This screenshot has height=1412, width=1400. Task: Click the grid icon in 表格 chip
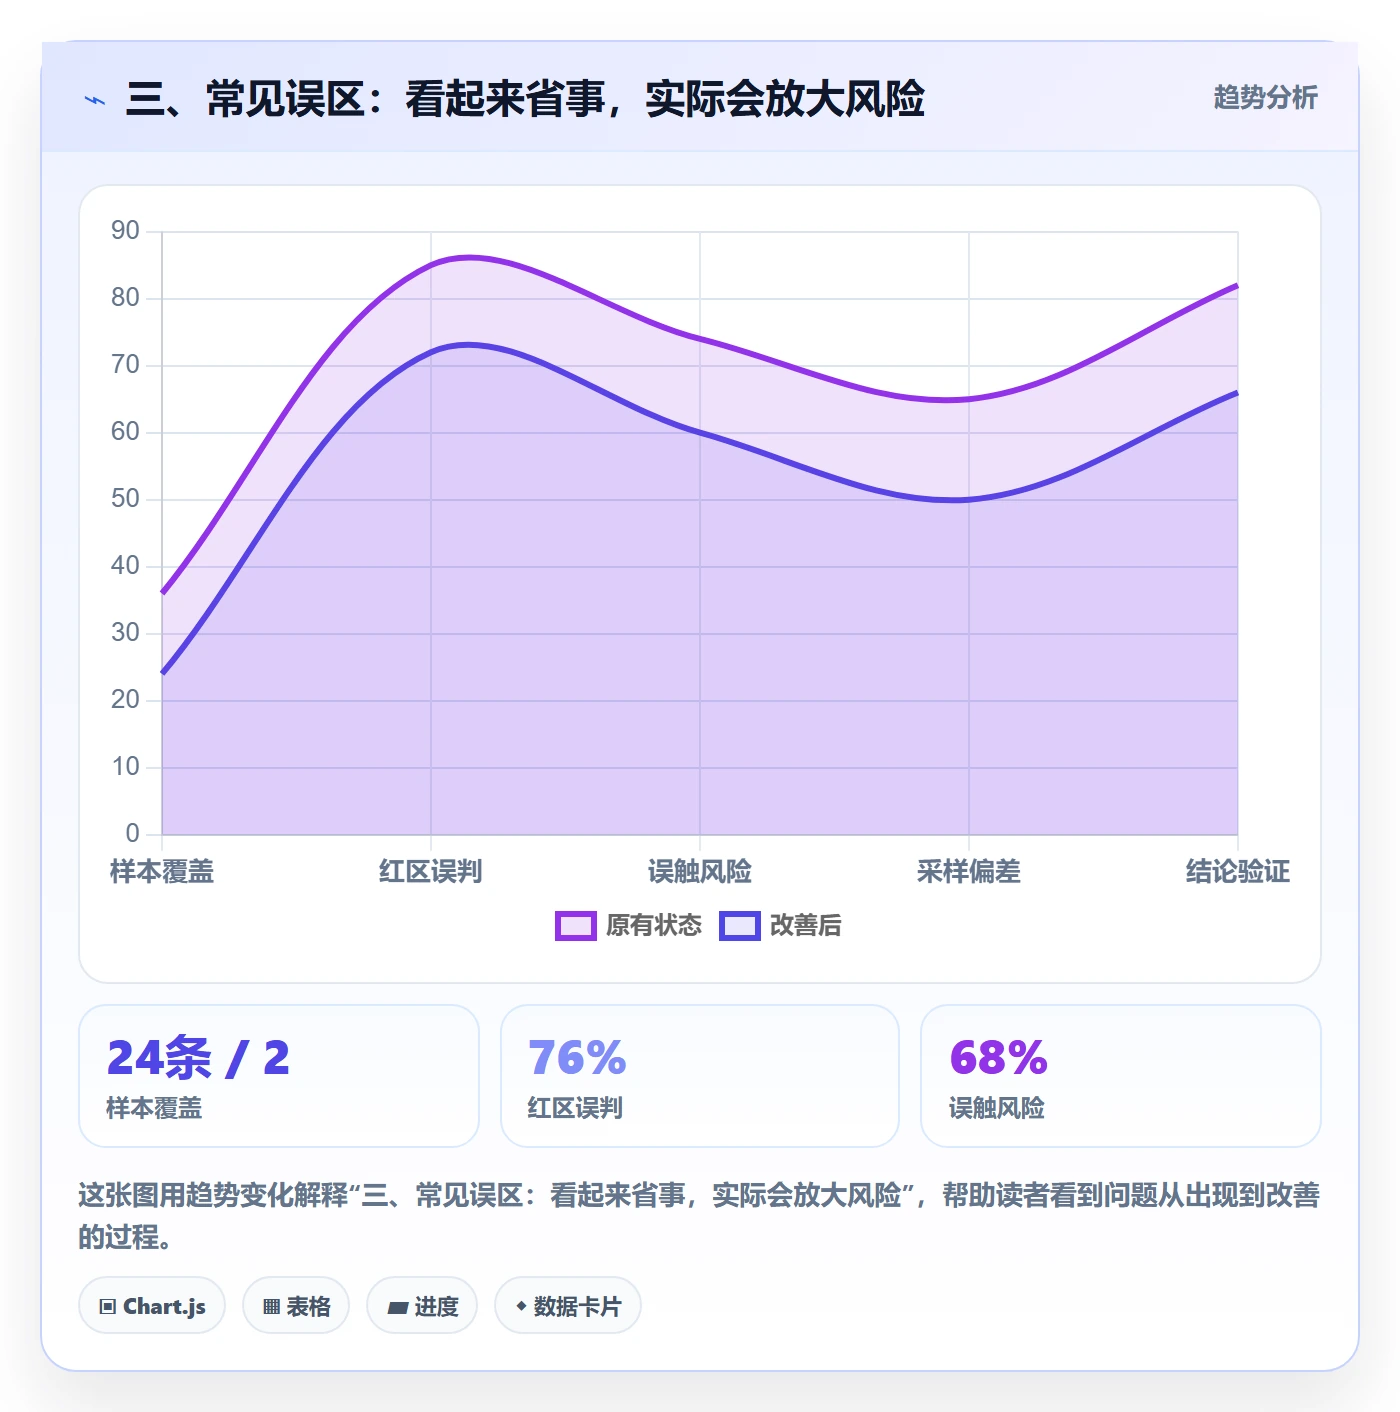click(x=271, y=1306)
